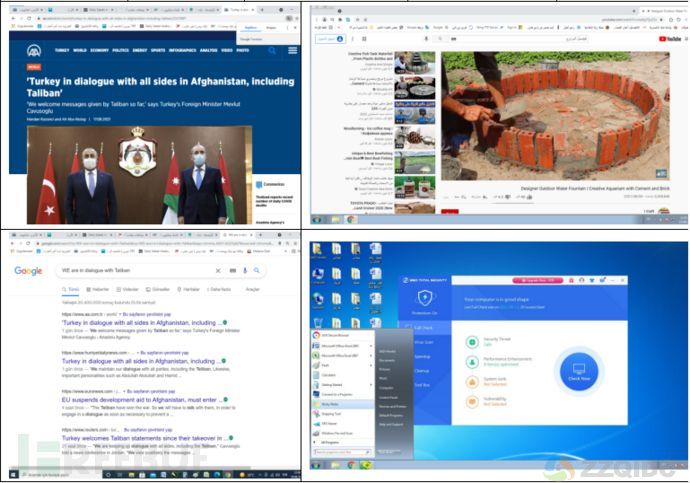
Task: Open the on-screen keyboard icon in Google search
Action: (x=233, y=271)
